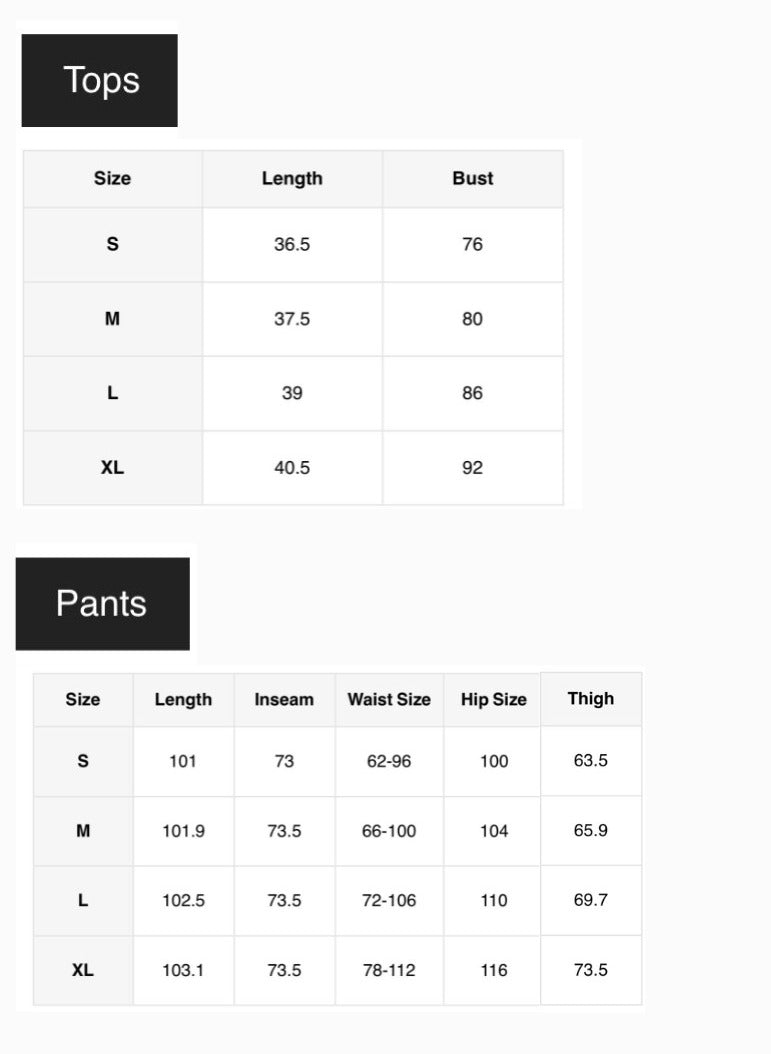Select the Bust column header
Viewport: 771px width, 1054px height.
(x=472, y=178)
